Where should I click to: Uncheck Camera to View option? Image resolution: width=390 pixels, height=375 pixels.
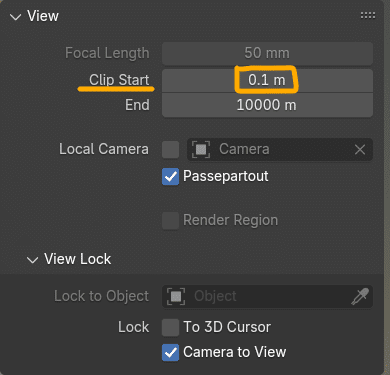(x=170, y=353)
